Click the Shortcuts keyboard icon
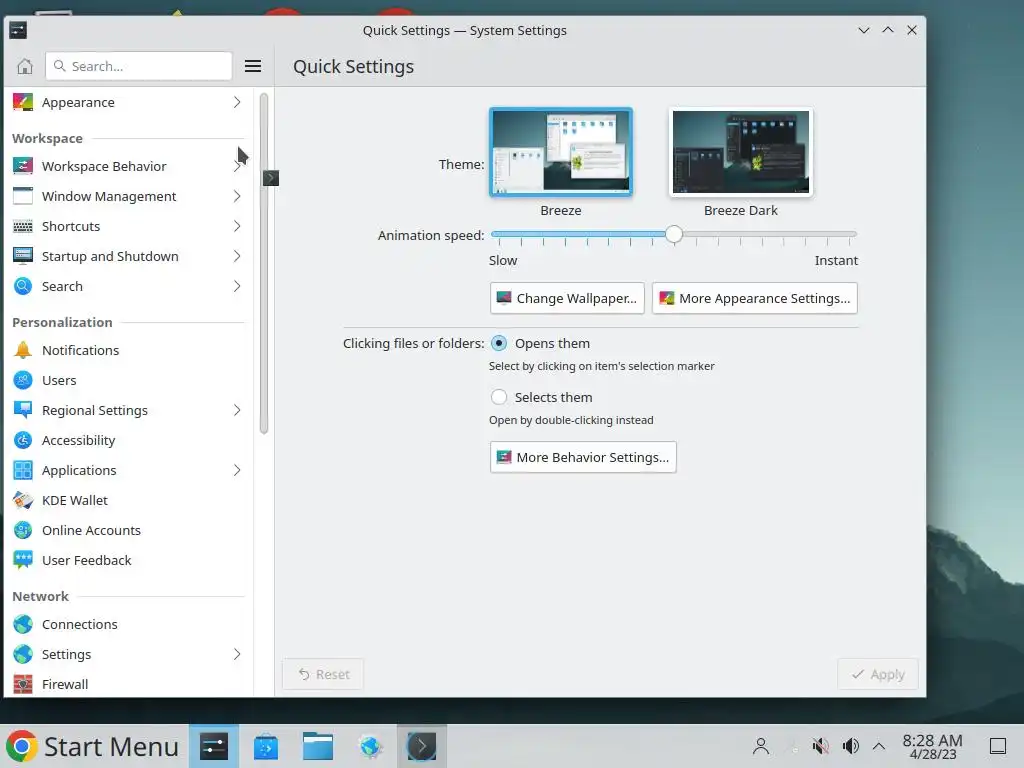The width and height of the screenshot is (1024, 768). point(23,227)
